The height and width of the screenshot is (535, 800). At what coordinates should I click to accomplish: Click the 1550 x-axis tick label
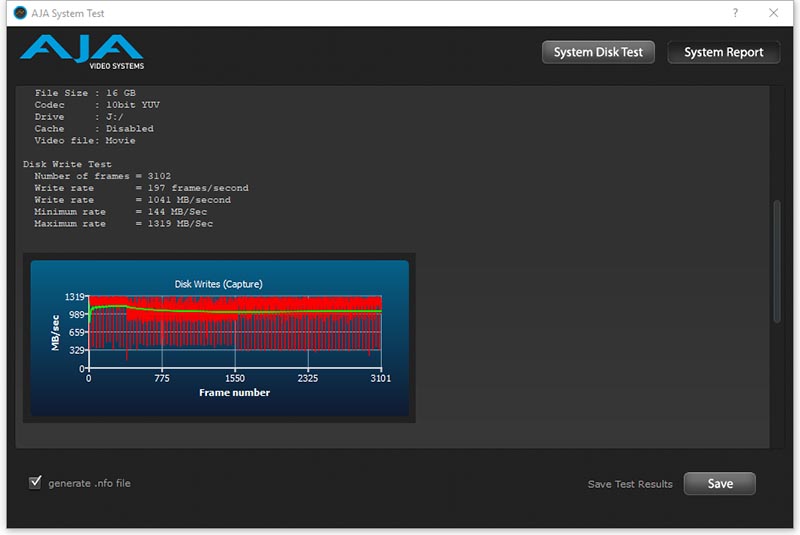point(235,378)
